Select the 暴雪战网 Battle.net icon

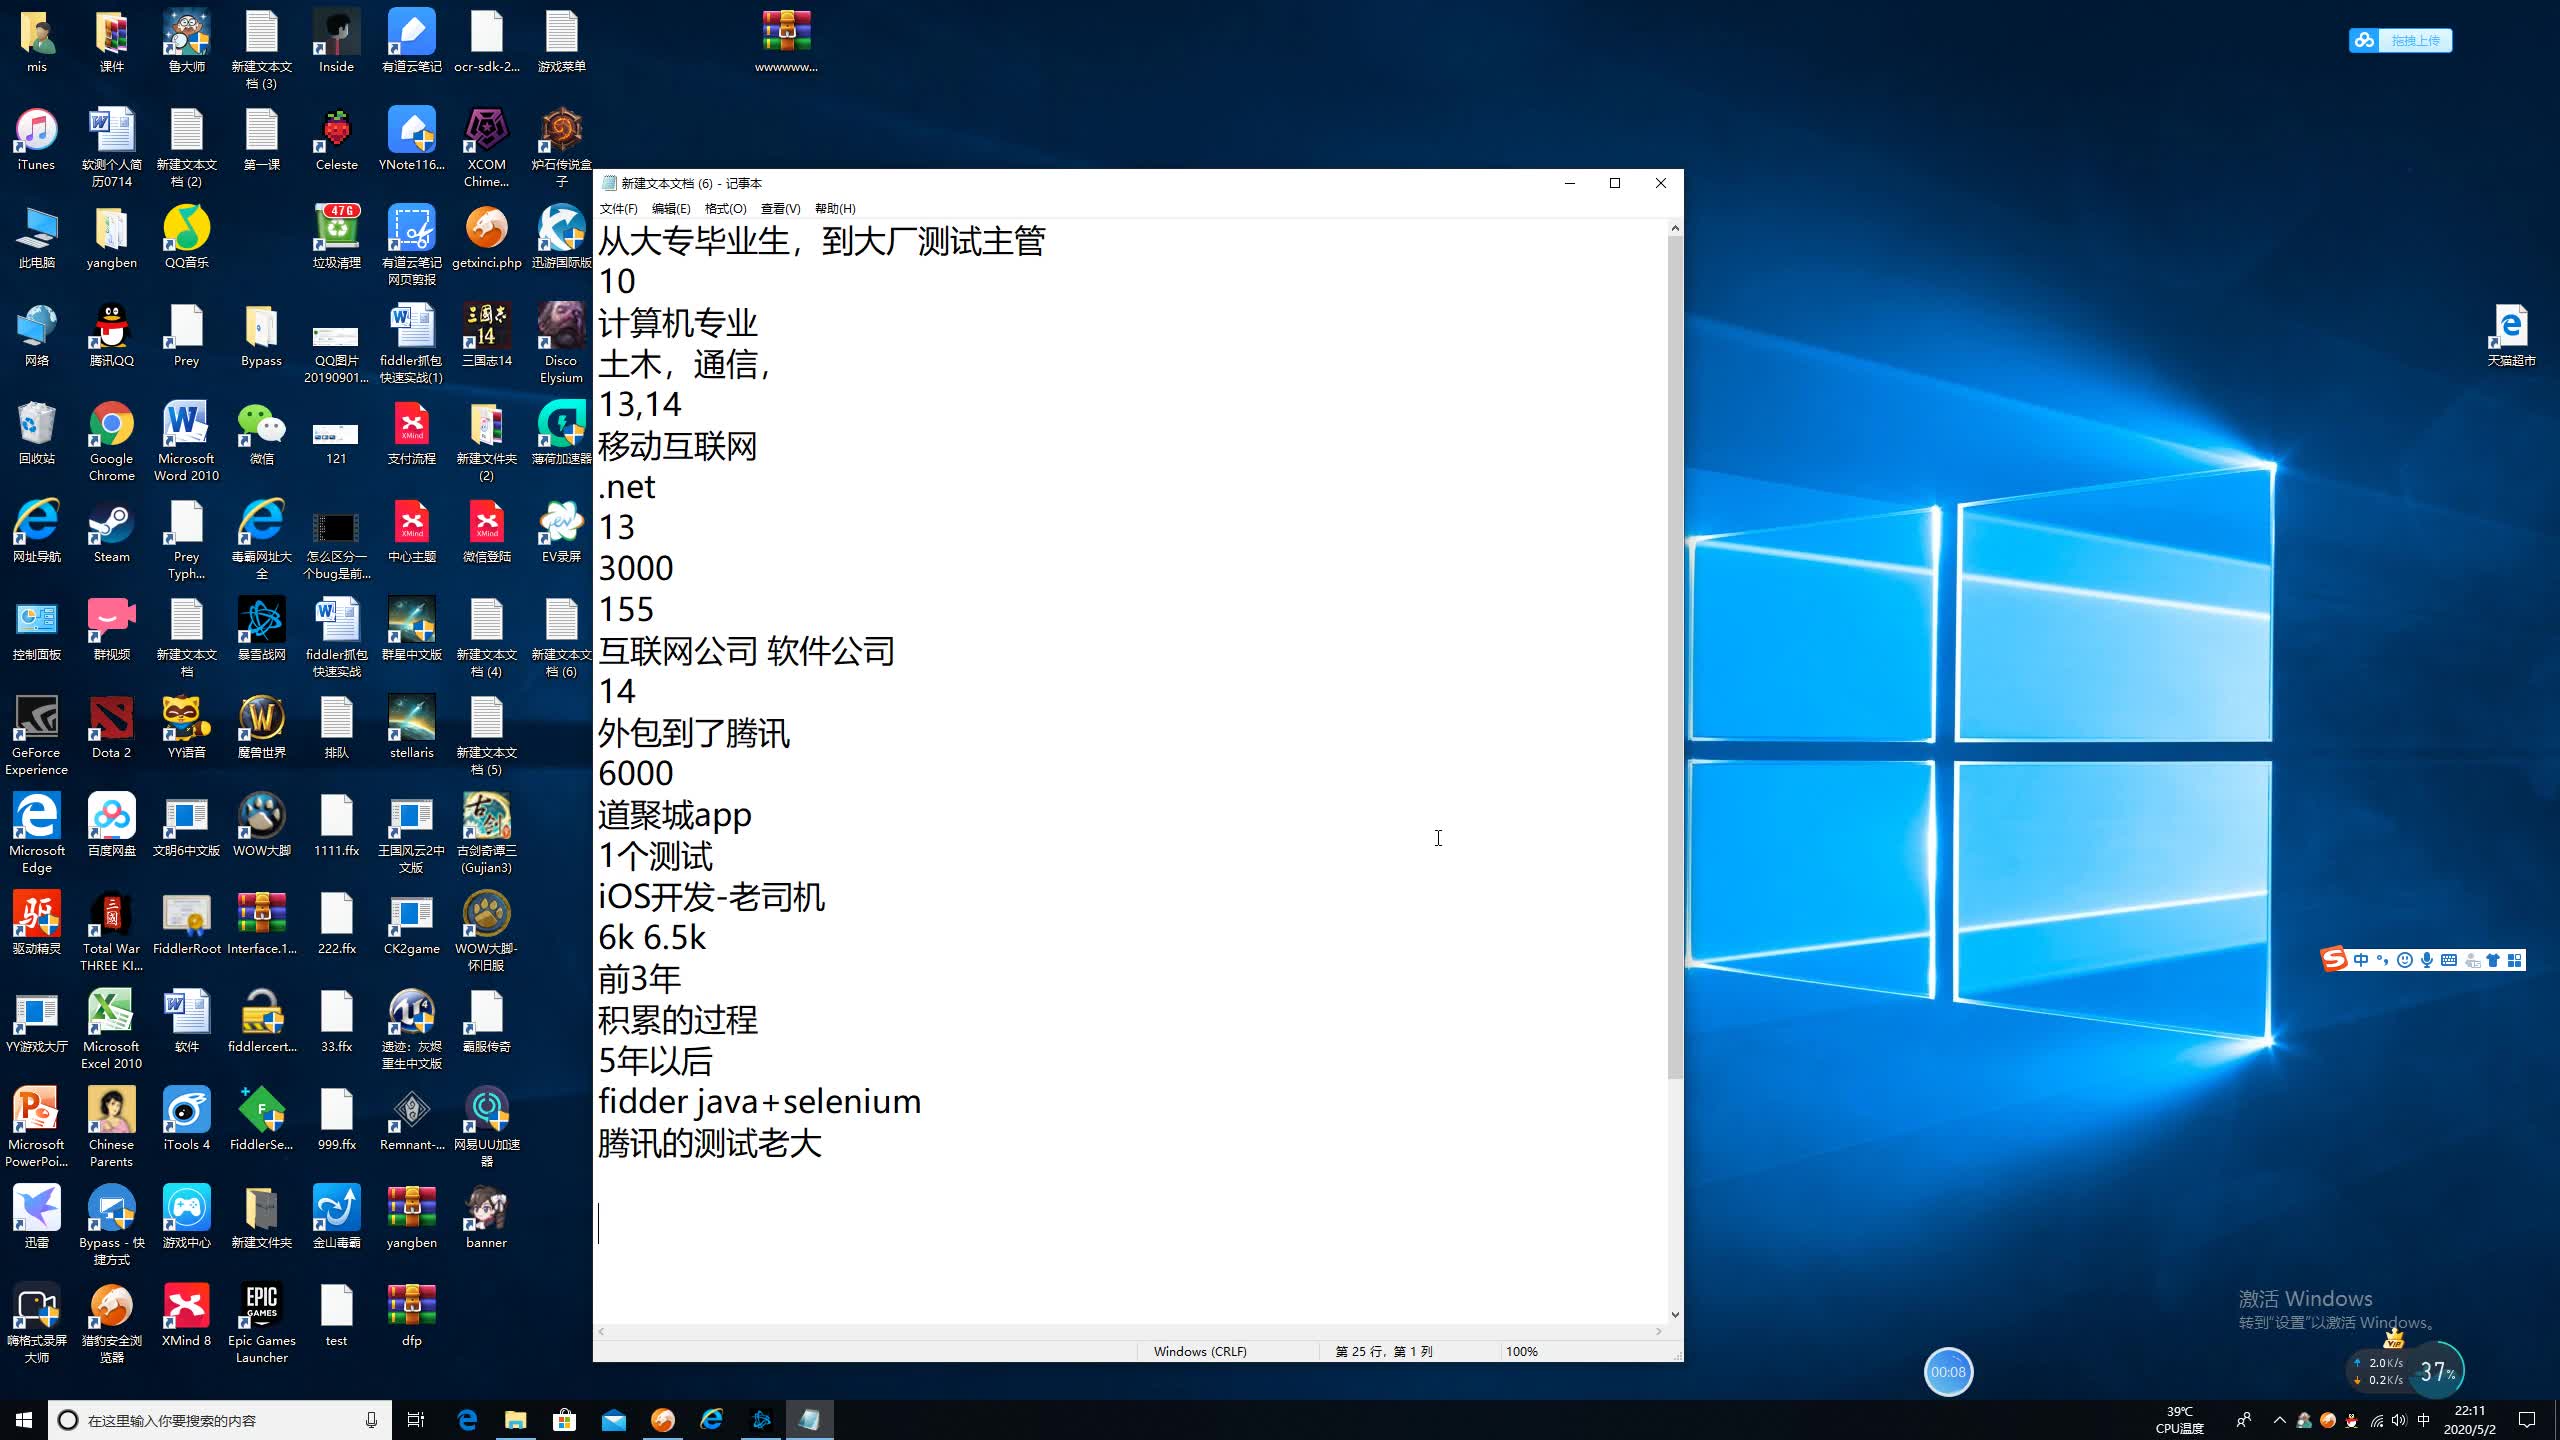262,630
